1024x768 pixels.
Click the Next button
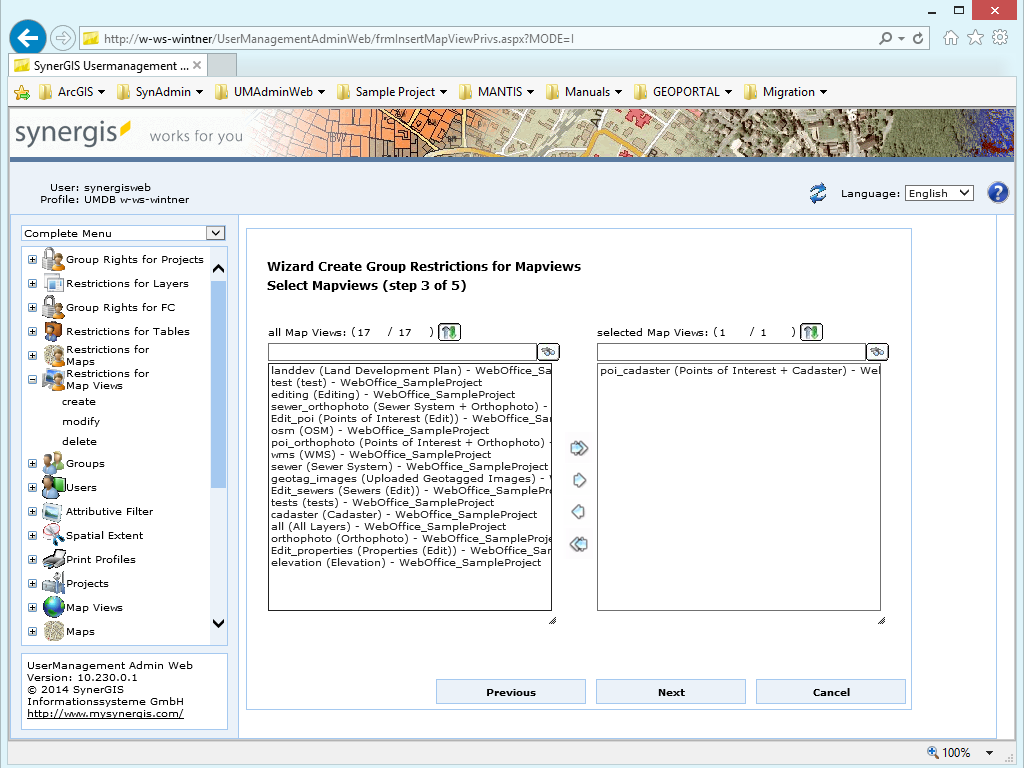click(670, 691)
